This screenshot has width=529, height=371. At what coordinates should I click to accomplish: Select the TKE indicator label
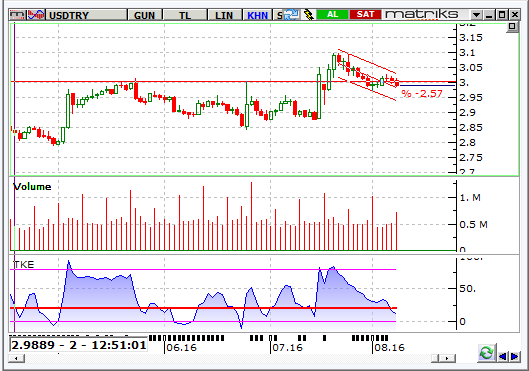point(24,265)
